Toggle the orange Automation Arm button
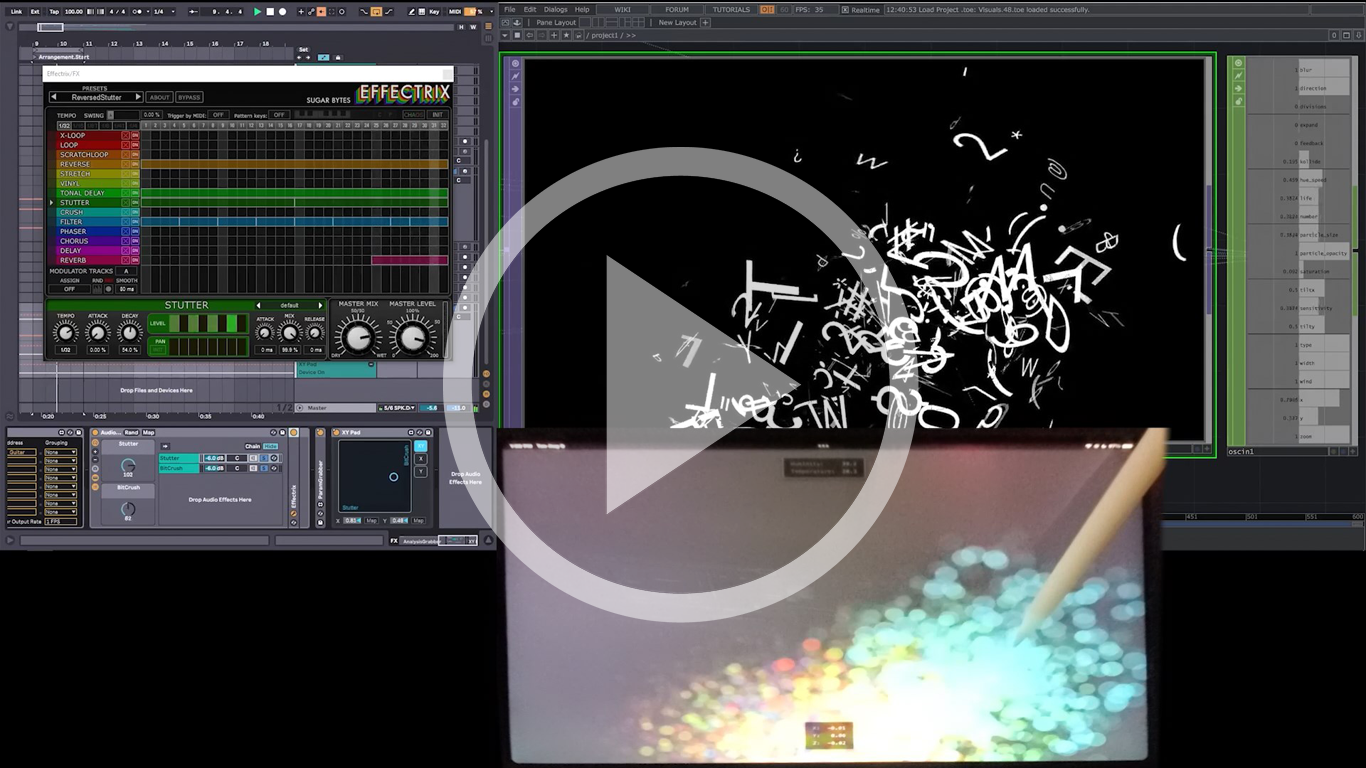Viewport: 1366px width, 768px height. click(x=321, y=12)
